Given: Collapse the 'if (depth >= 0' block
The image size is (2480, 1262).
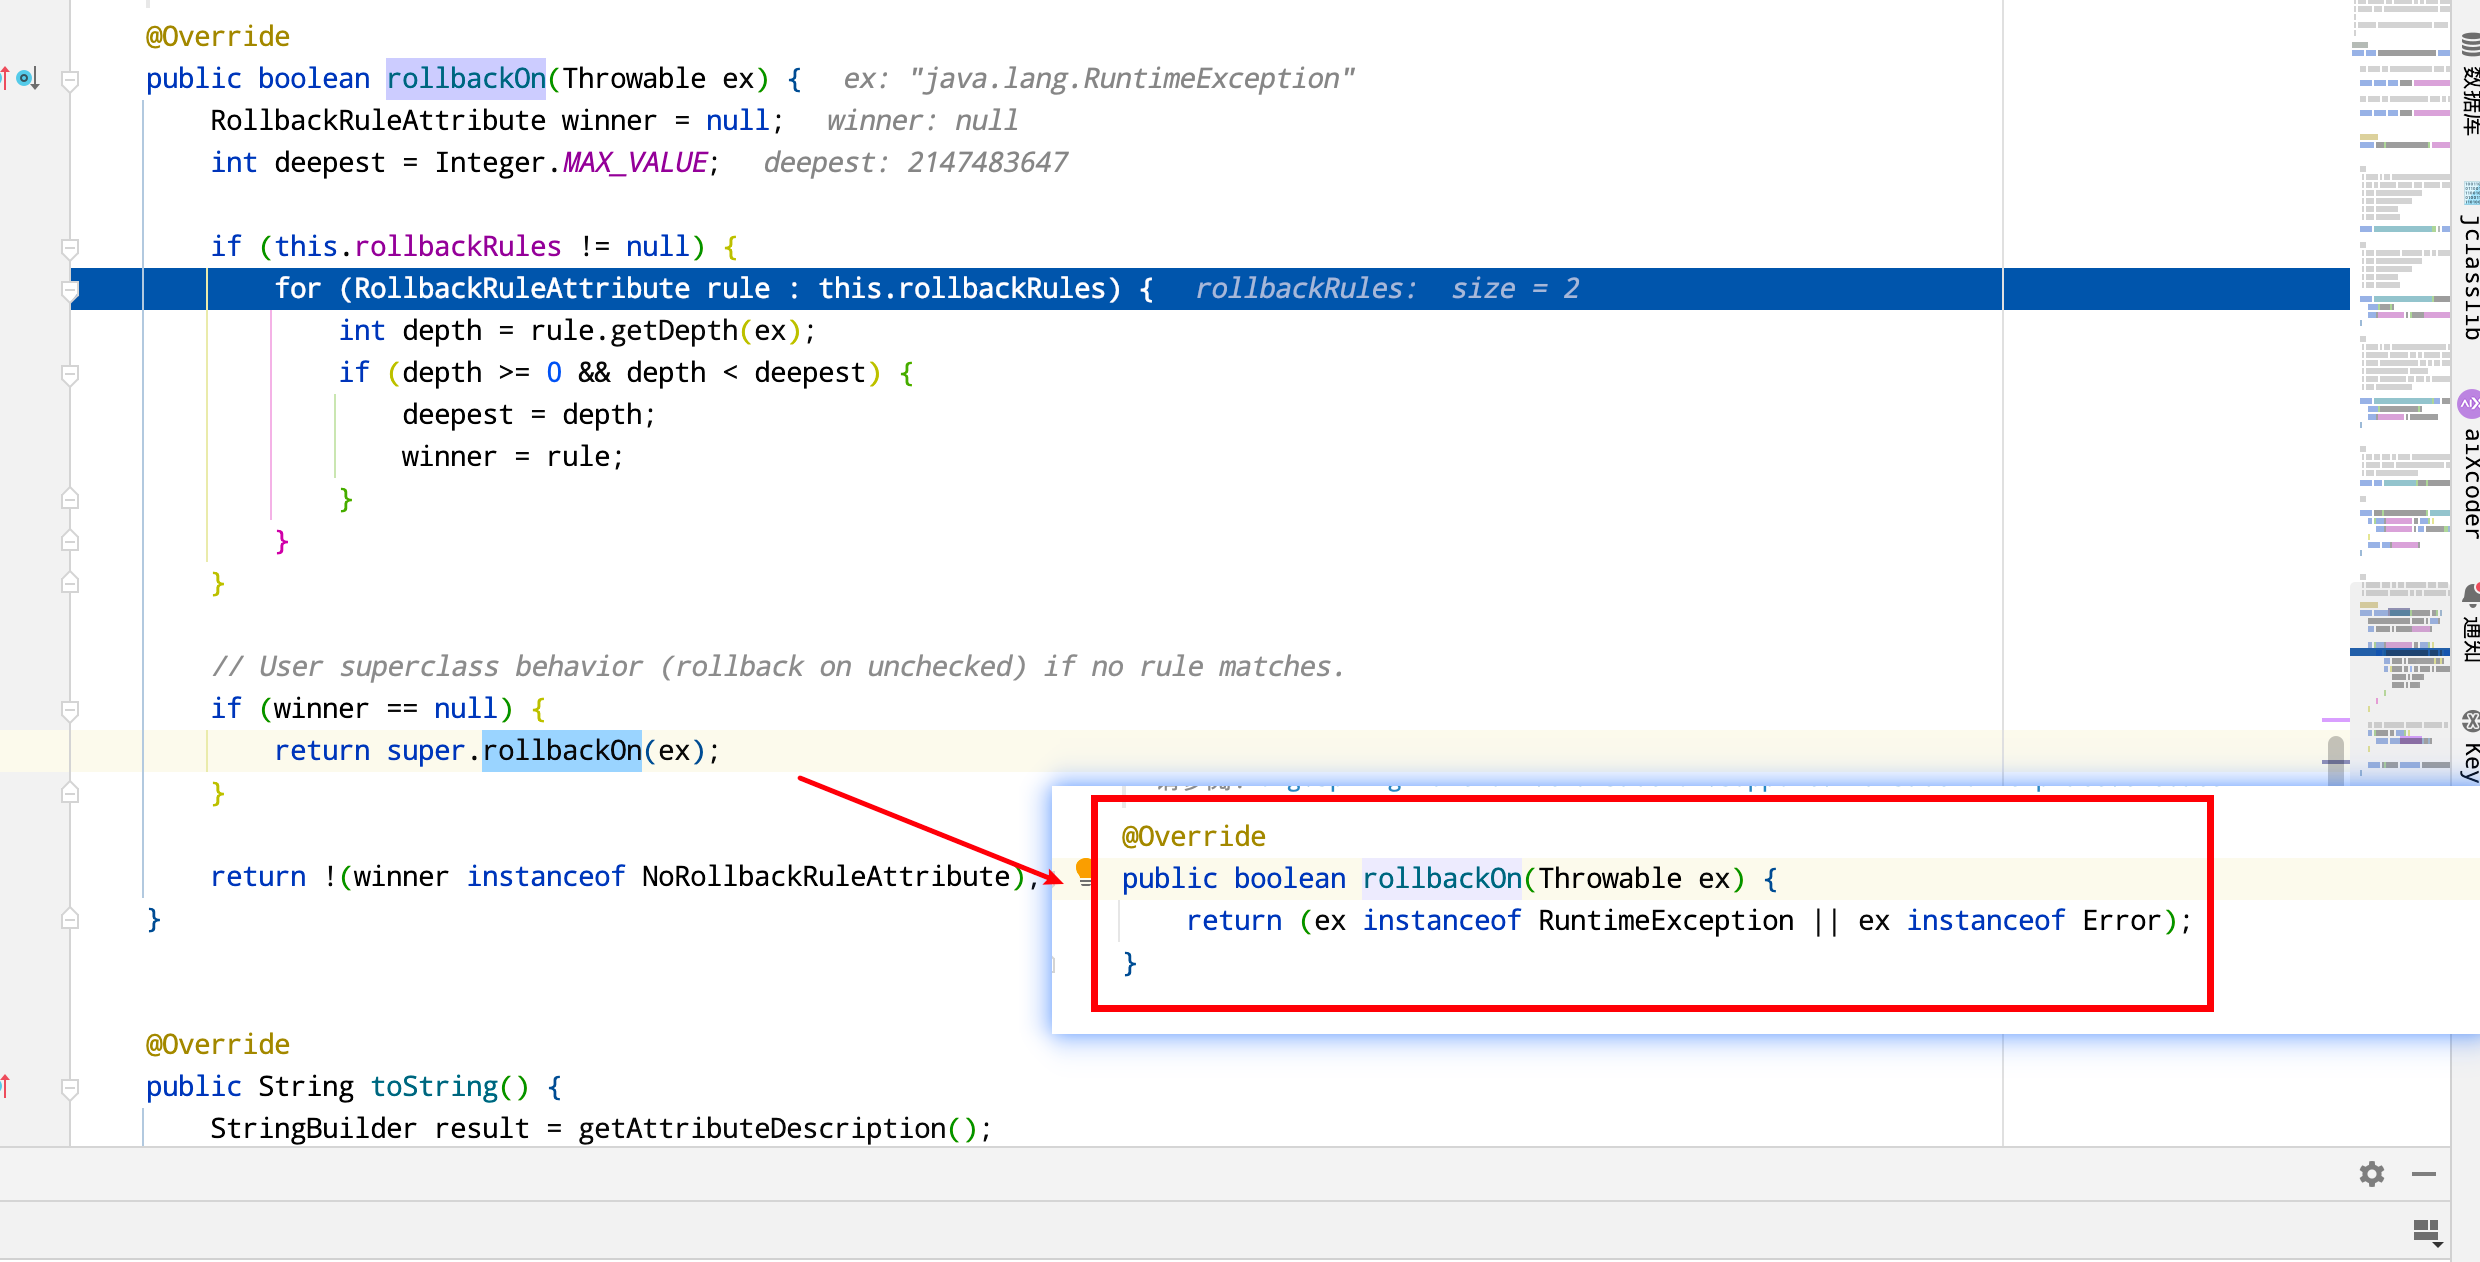Looking at the screenshot, I should 70,374.
